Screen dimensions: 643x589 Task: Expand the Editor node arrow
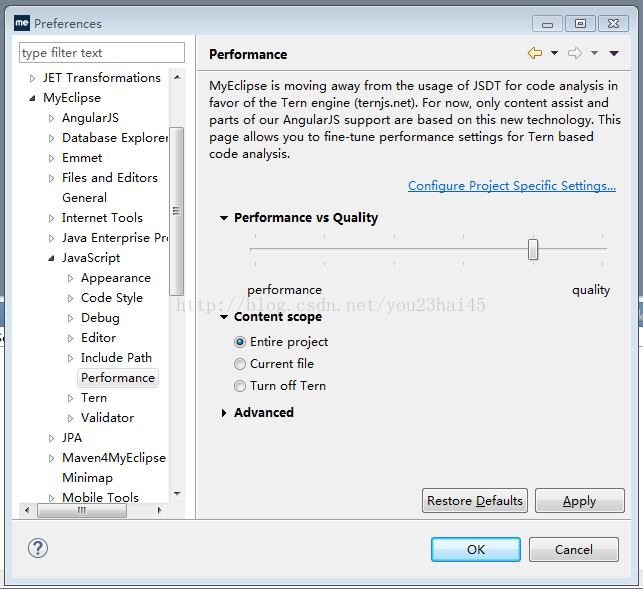tap(70, 338)
